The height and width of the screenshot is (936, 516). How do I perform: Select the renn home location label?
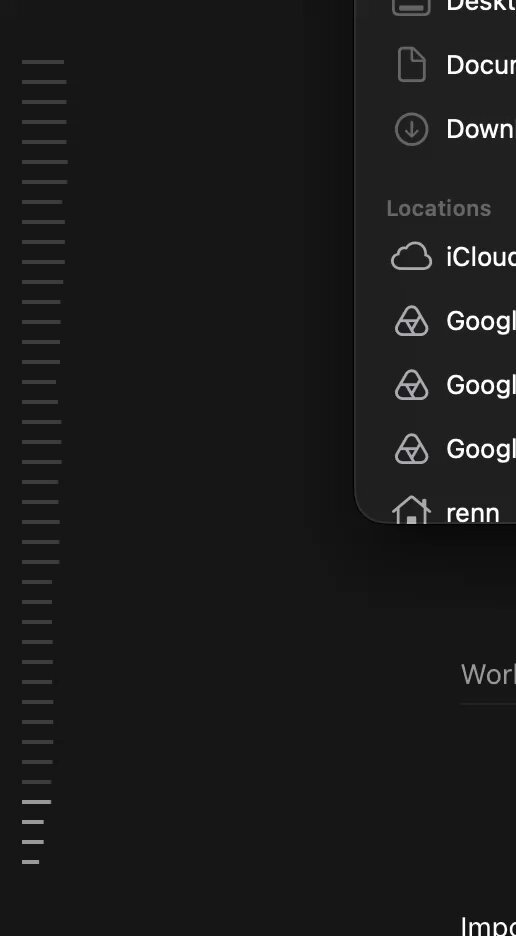(x=472, y=513)
